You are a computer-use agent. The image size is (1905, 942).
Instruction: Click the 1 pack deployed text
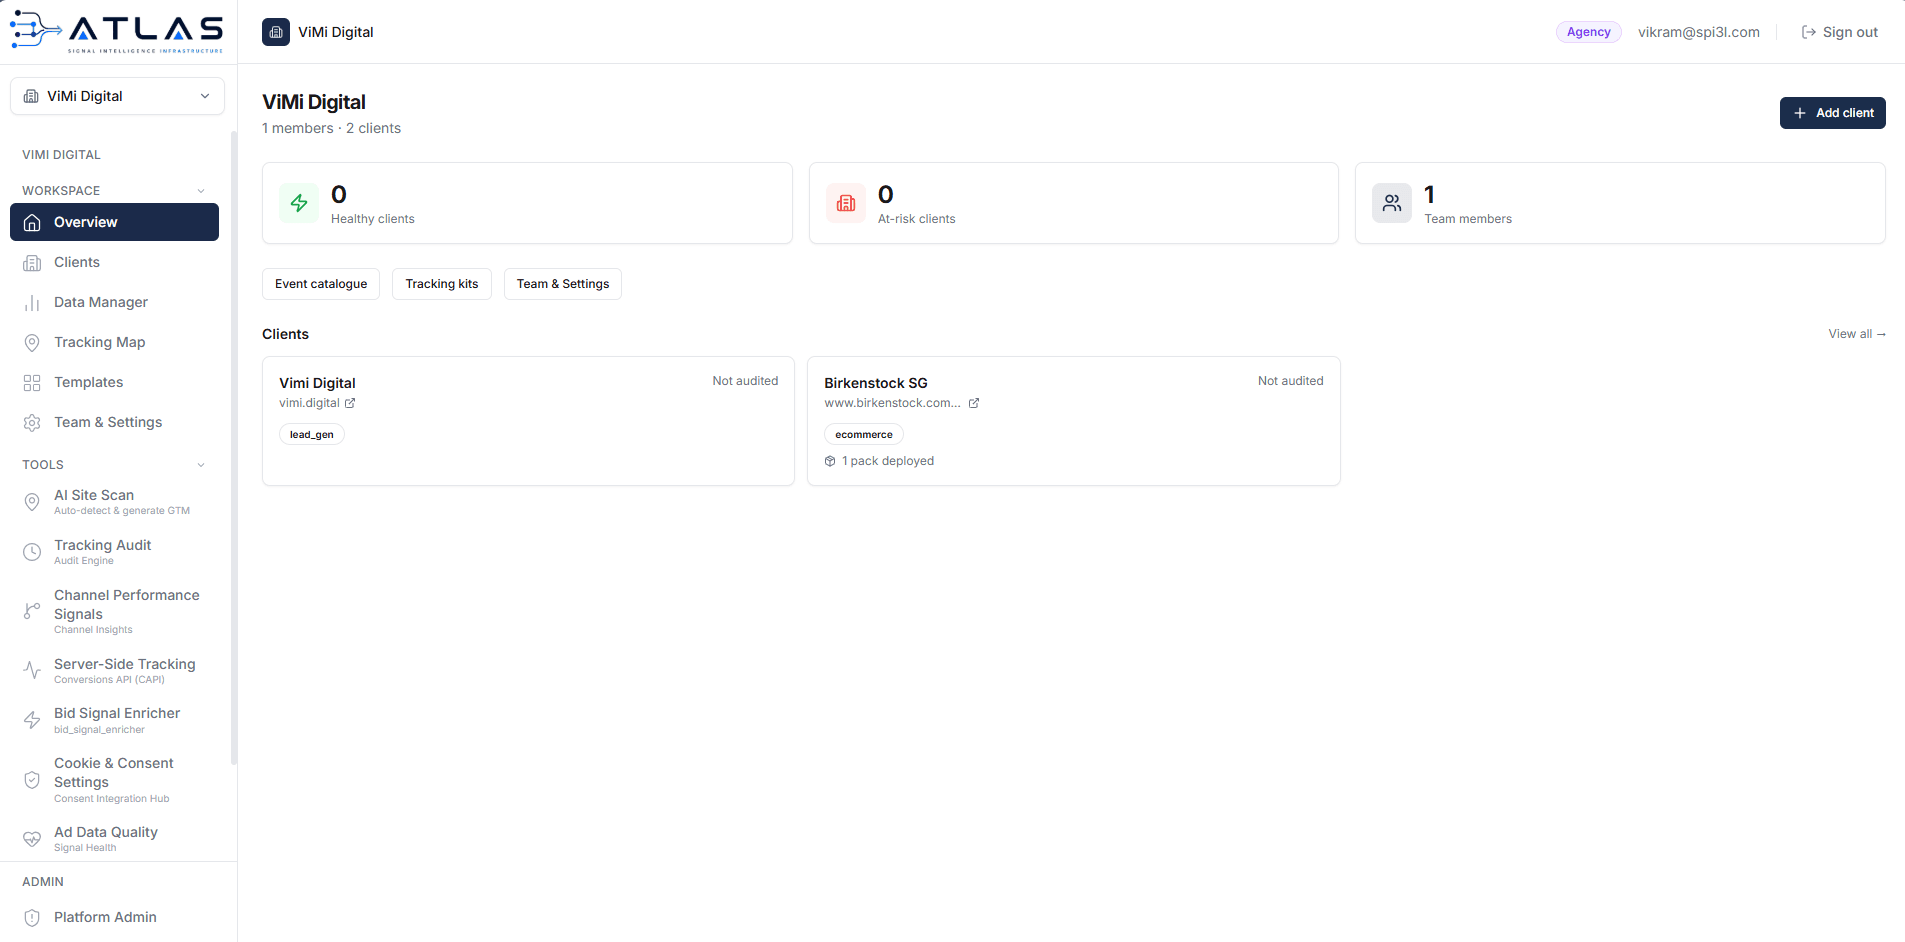pos(888,461)
